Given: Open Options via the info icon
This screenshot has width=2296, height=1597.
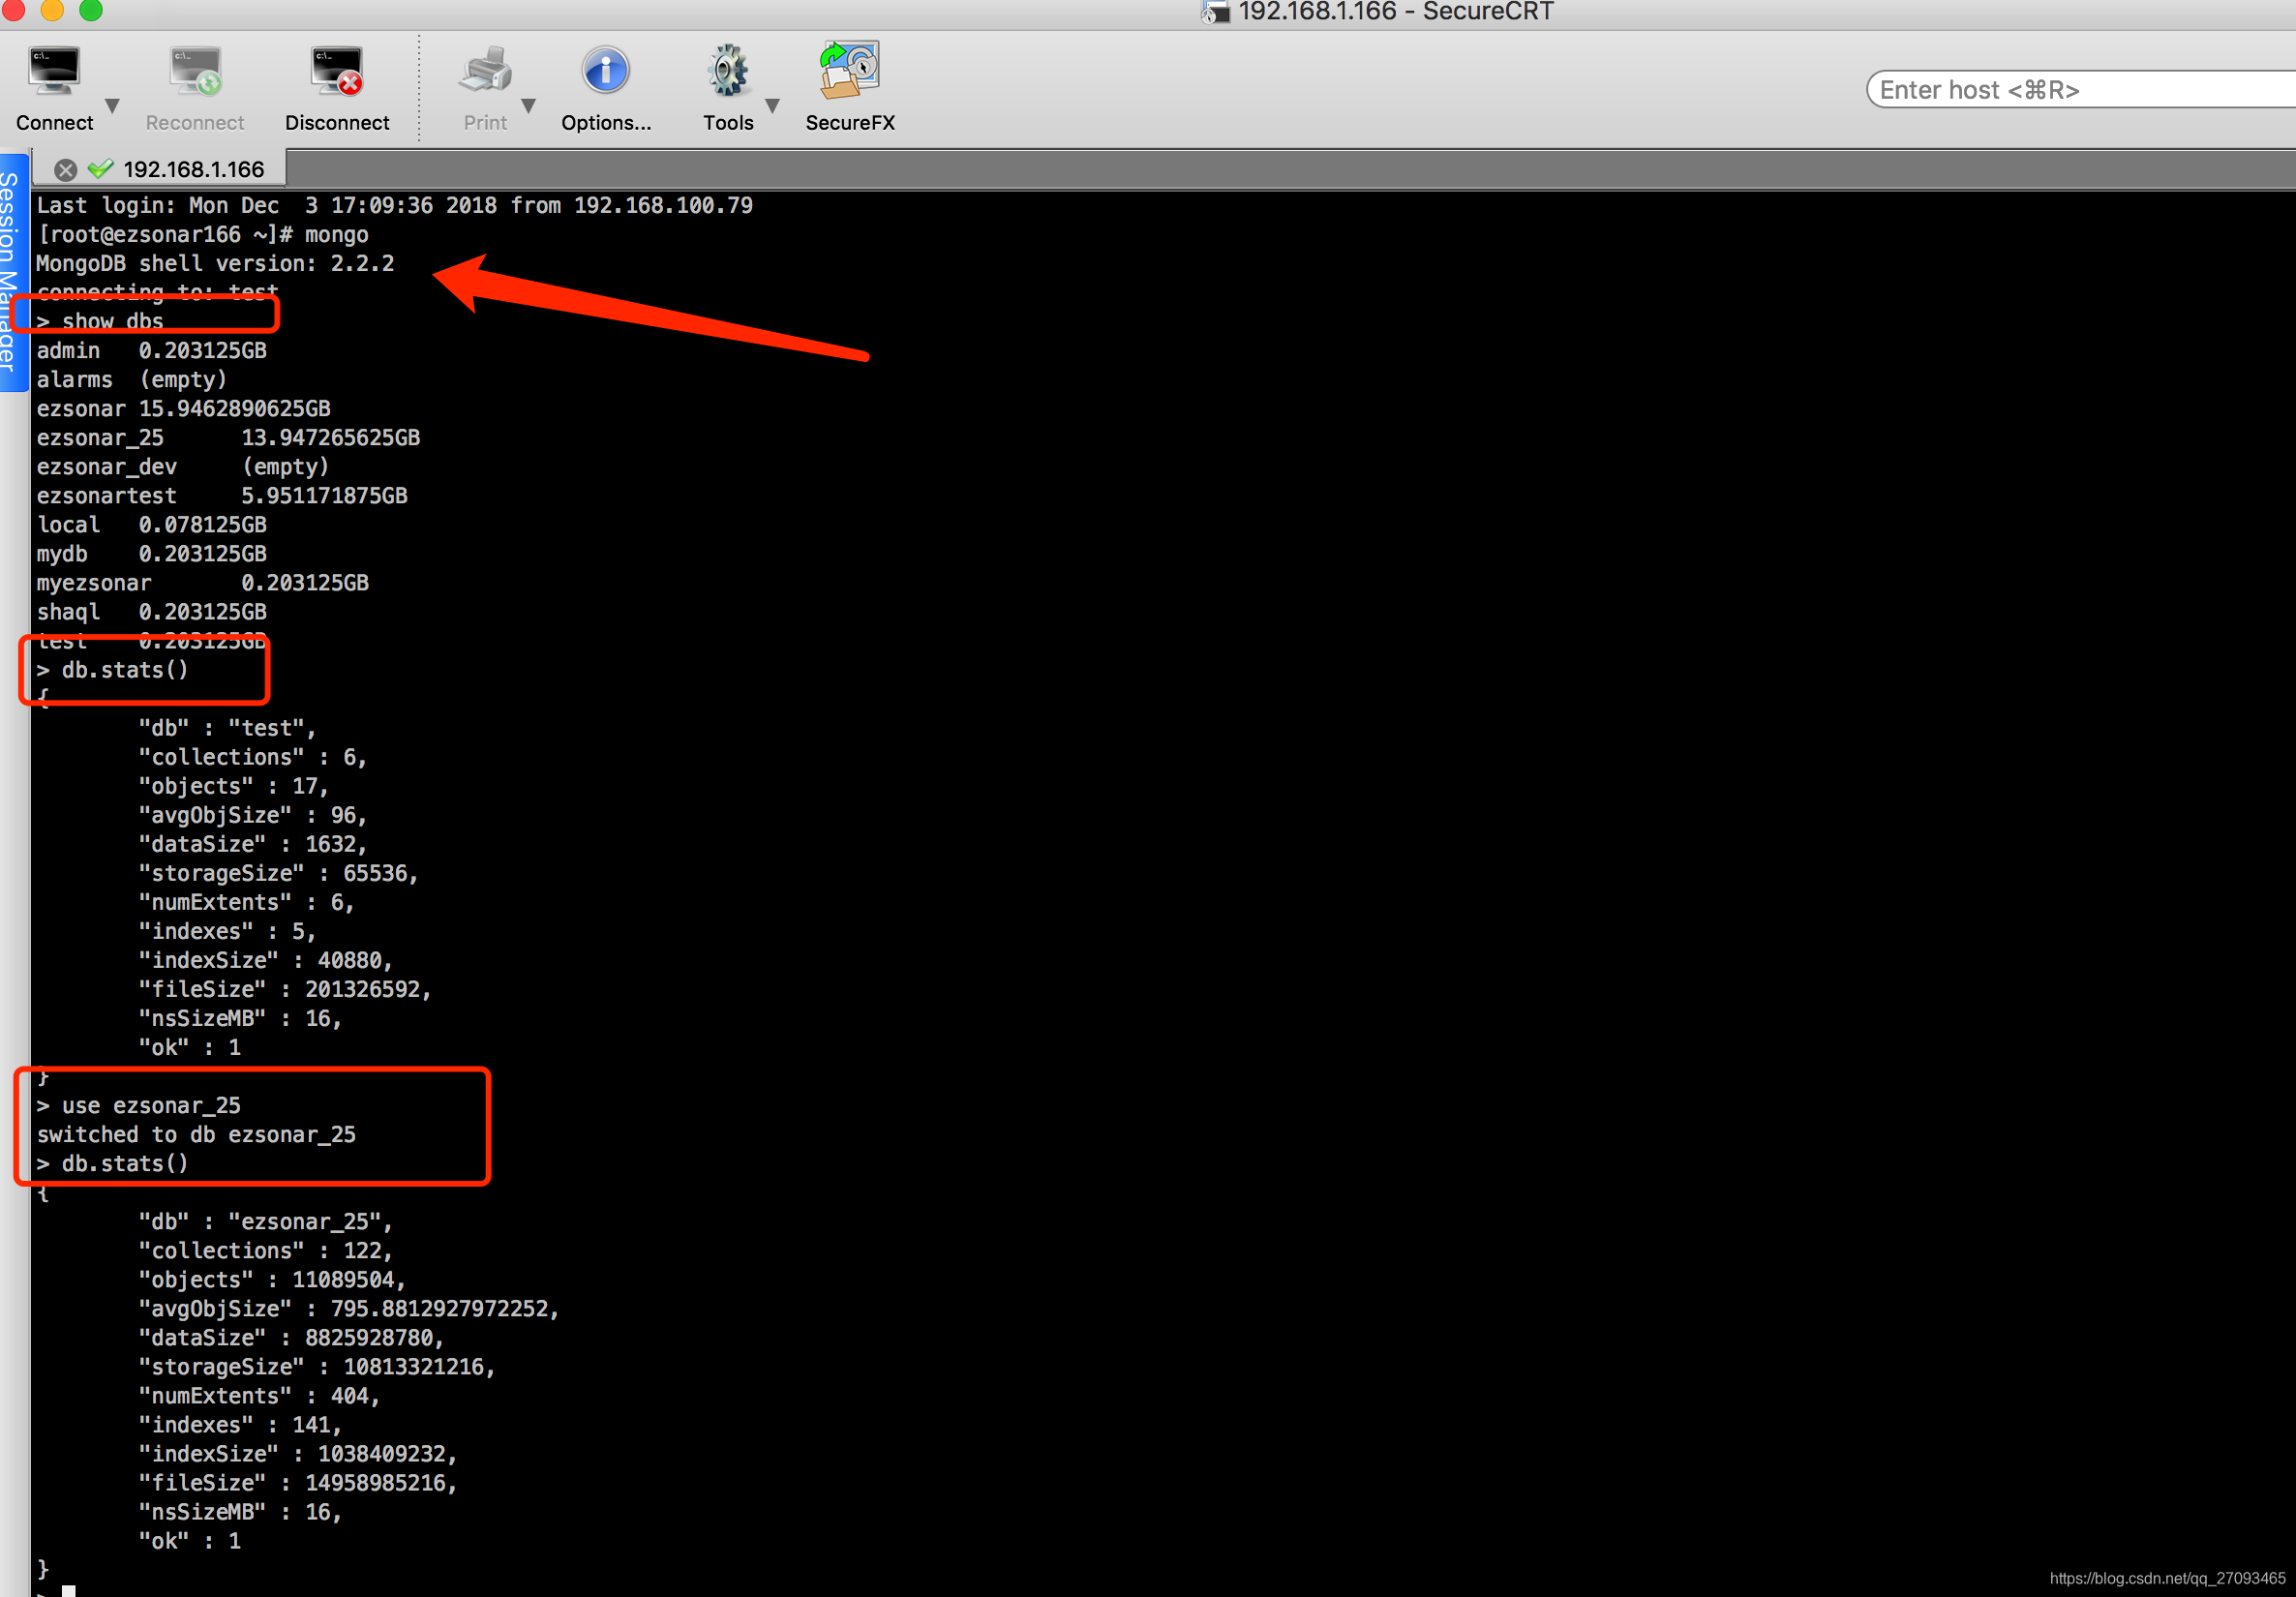Looking at the screenshot, I should 606,72.
